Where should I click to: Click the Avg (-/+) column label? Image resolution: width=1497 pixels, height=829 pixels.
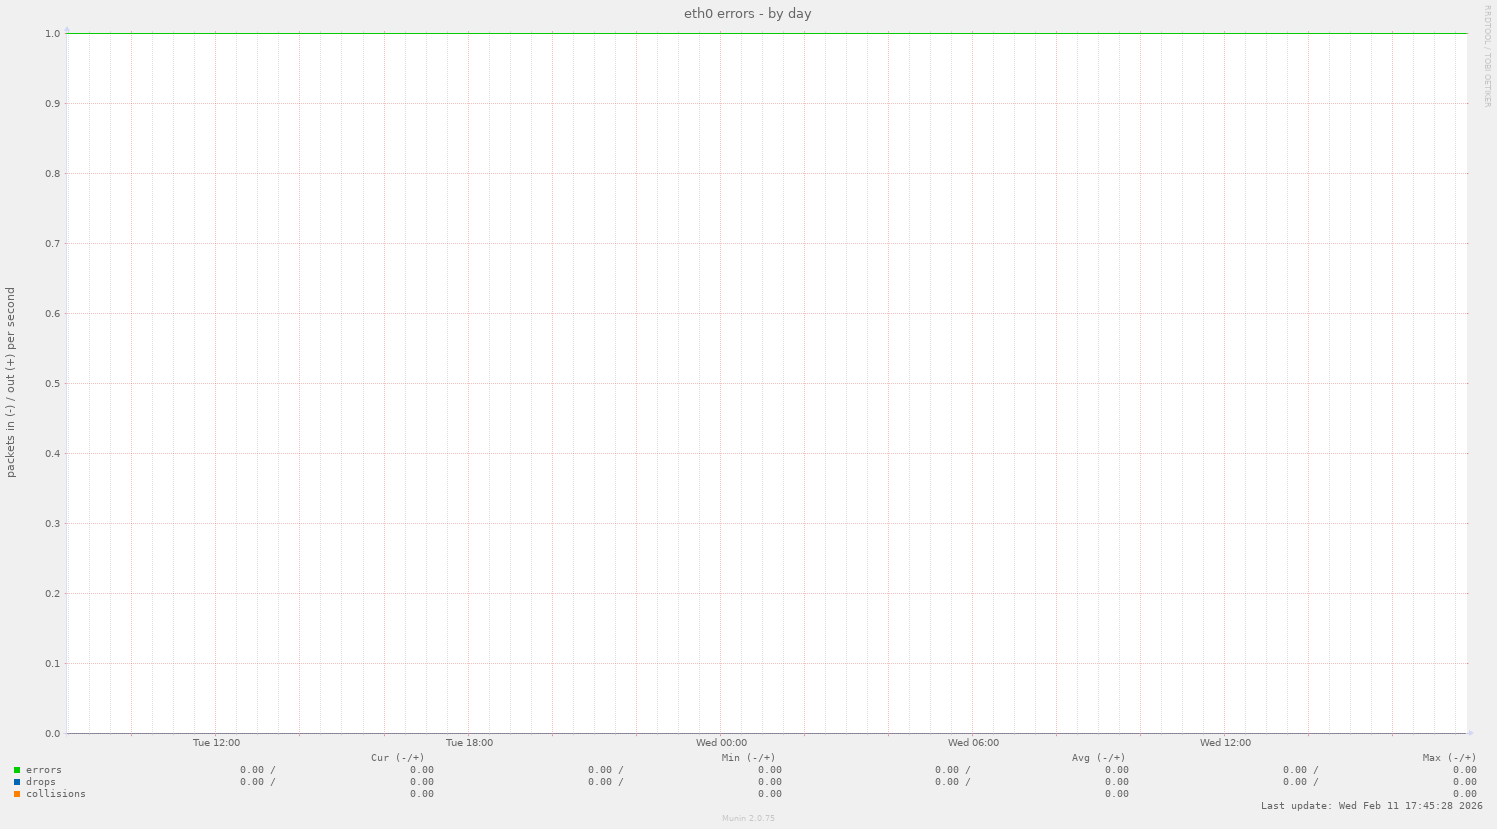[1097, 757]
